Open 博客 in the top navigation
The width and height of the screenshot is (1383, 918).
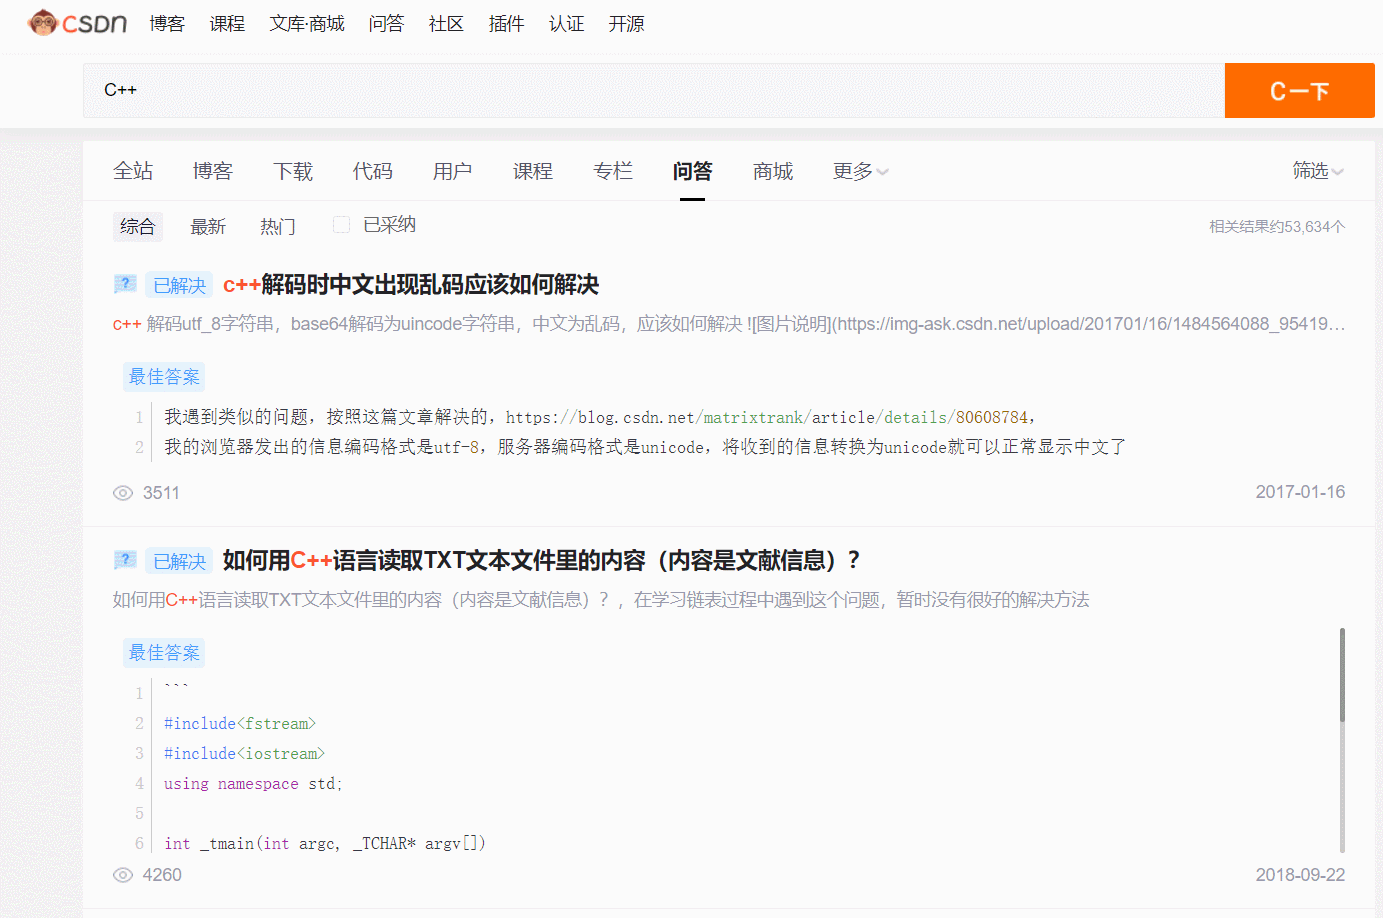(167, 23)
